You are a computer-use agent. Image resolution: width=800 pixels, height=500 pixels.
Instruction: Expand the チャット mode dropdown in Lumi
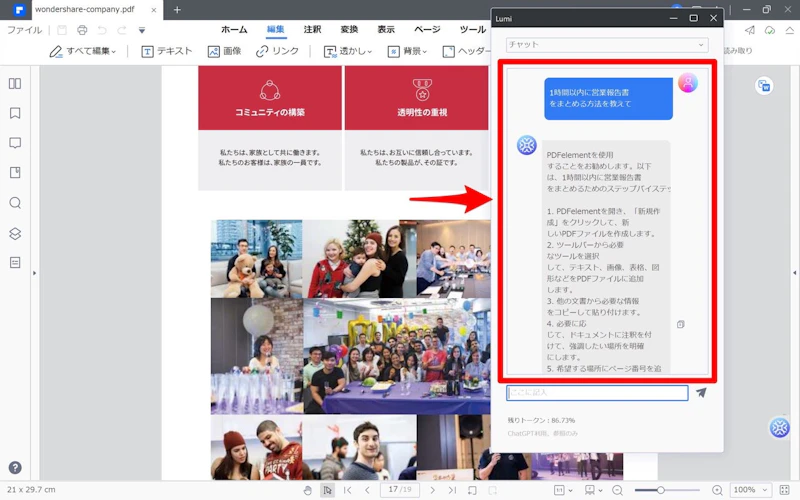coord(606,45)
